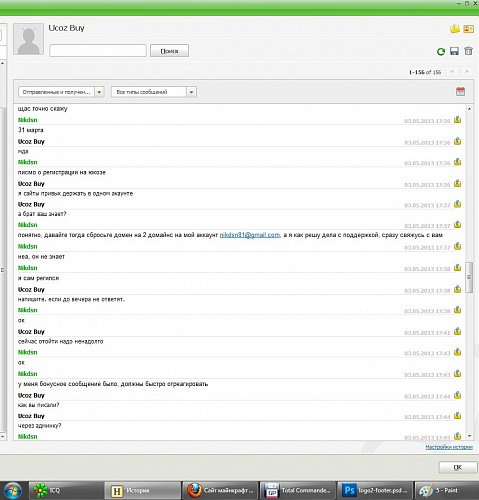Click the yellow folder import icon
This screenshot has width=479, height=500.
pos(455,29)
